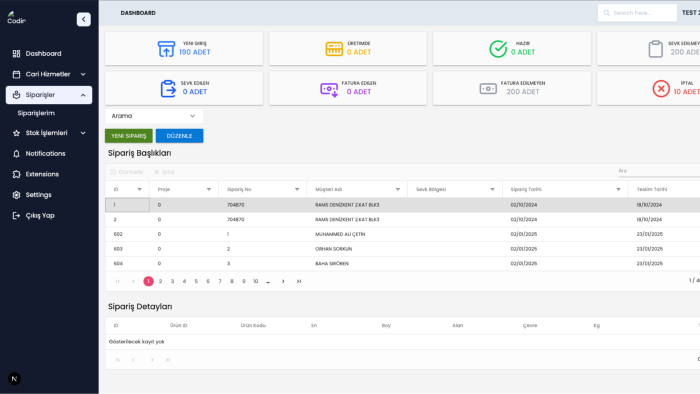
Task: Expand the Cari Hizmetler menu
Action: [49, 74]
